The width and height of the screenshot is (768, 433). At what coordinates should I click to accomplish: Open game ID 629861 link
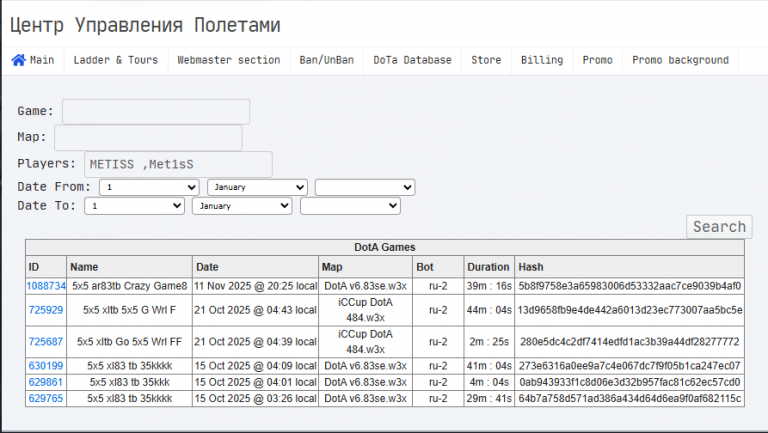pyautogui.click(x=46, y=382)
